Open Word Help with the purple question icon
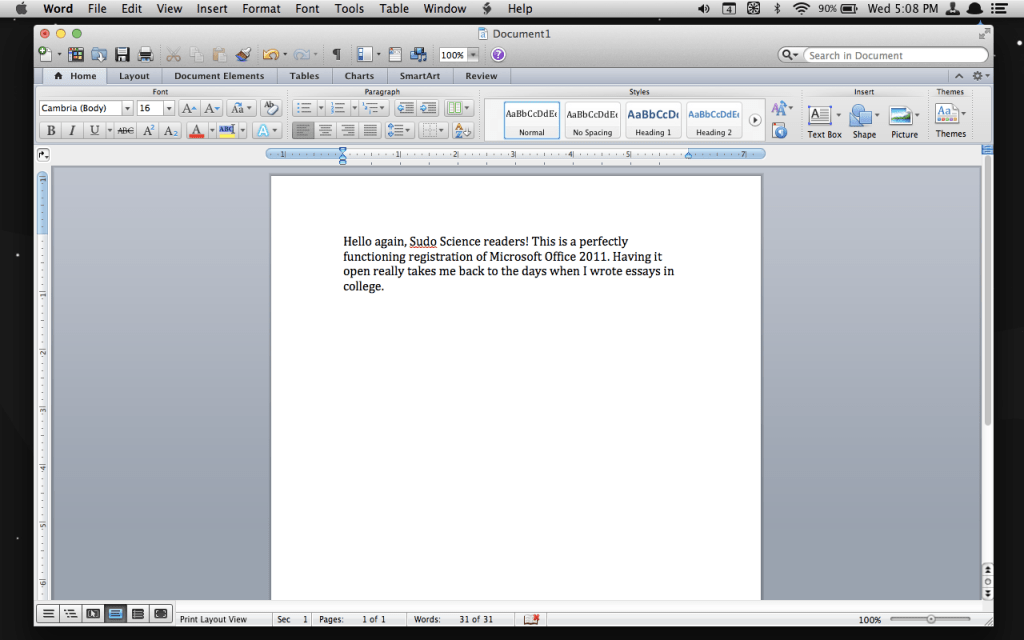 (x=498, y=54)
